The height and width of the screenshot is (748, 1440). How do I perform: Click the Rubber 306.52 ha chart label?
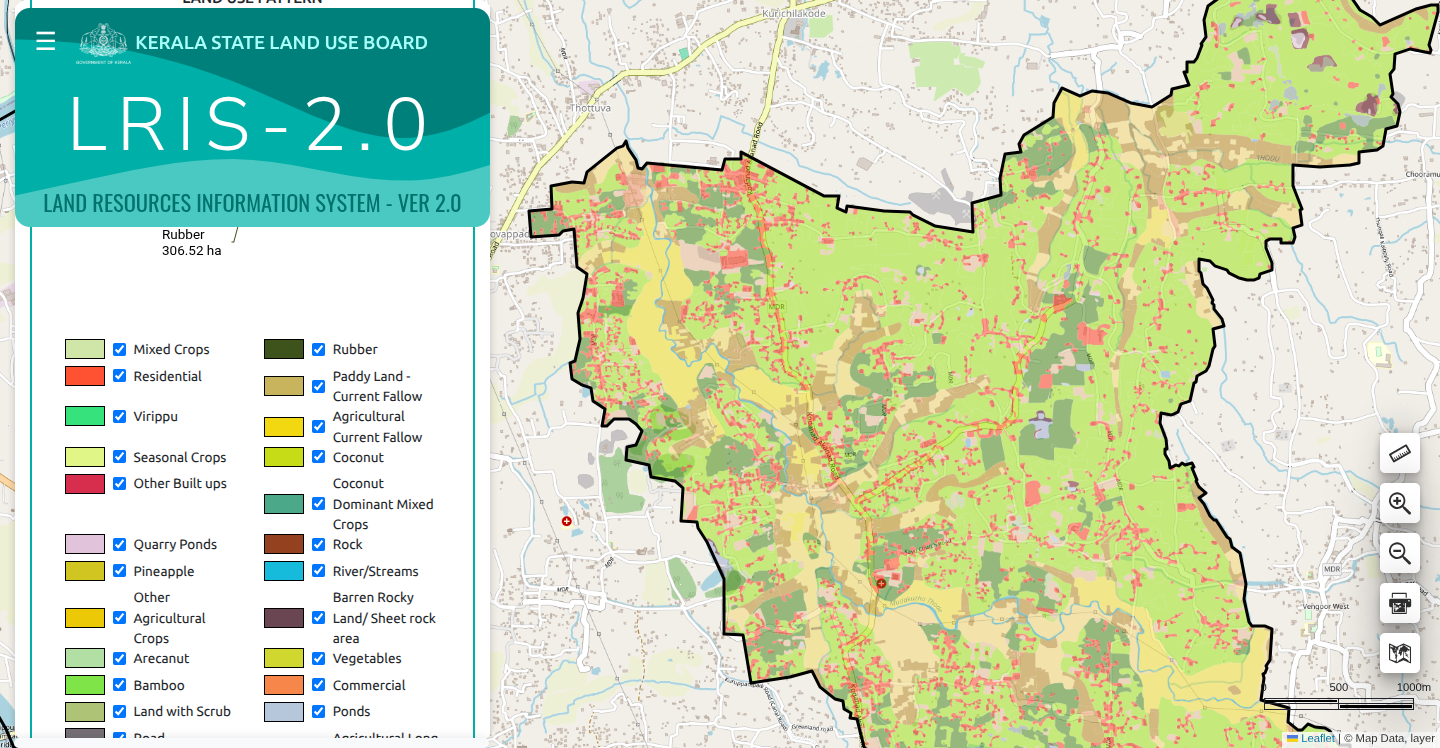[x=190, y=243]
